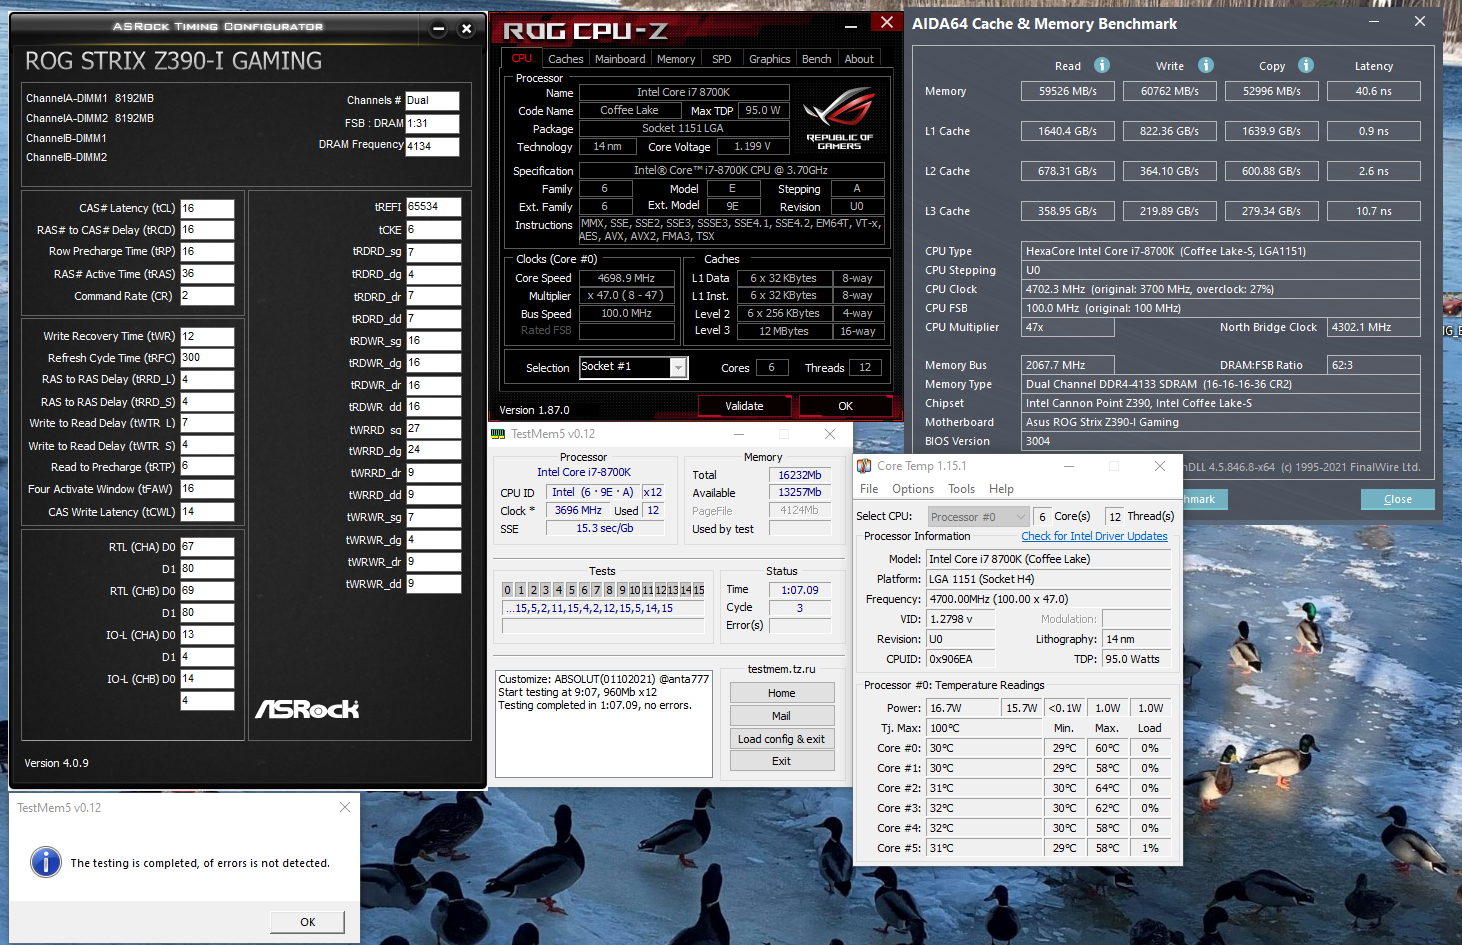Switch to the Bench tab in CPU-Z
Screen dimensions: 1462x945
(x=817, y=59)
